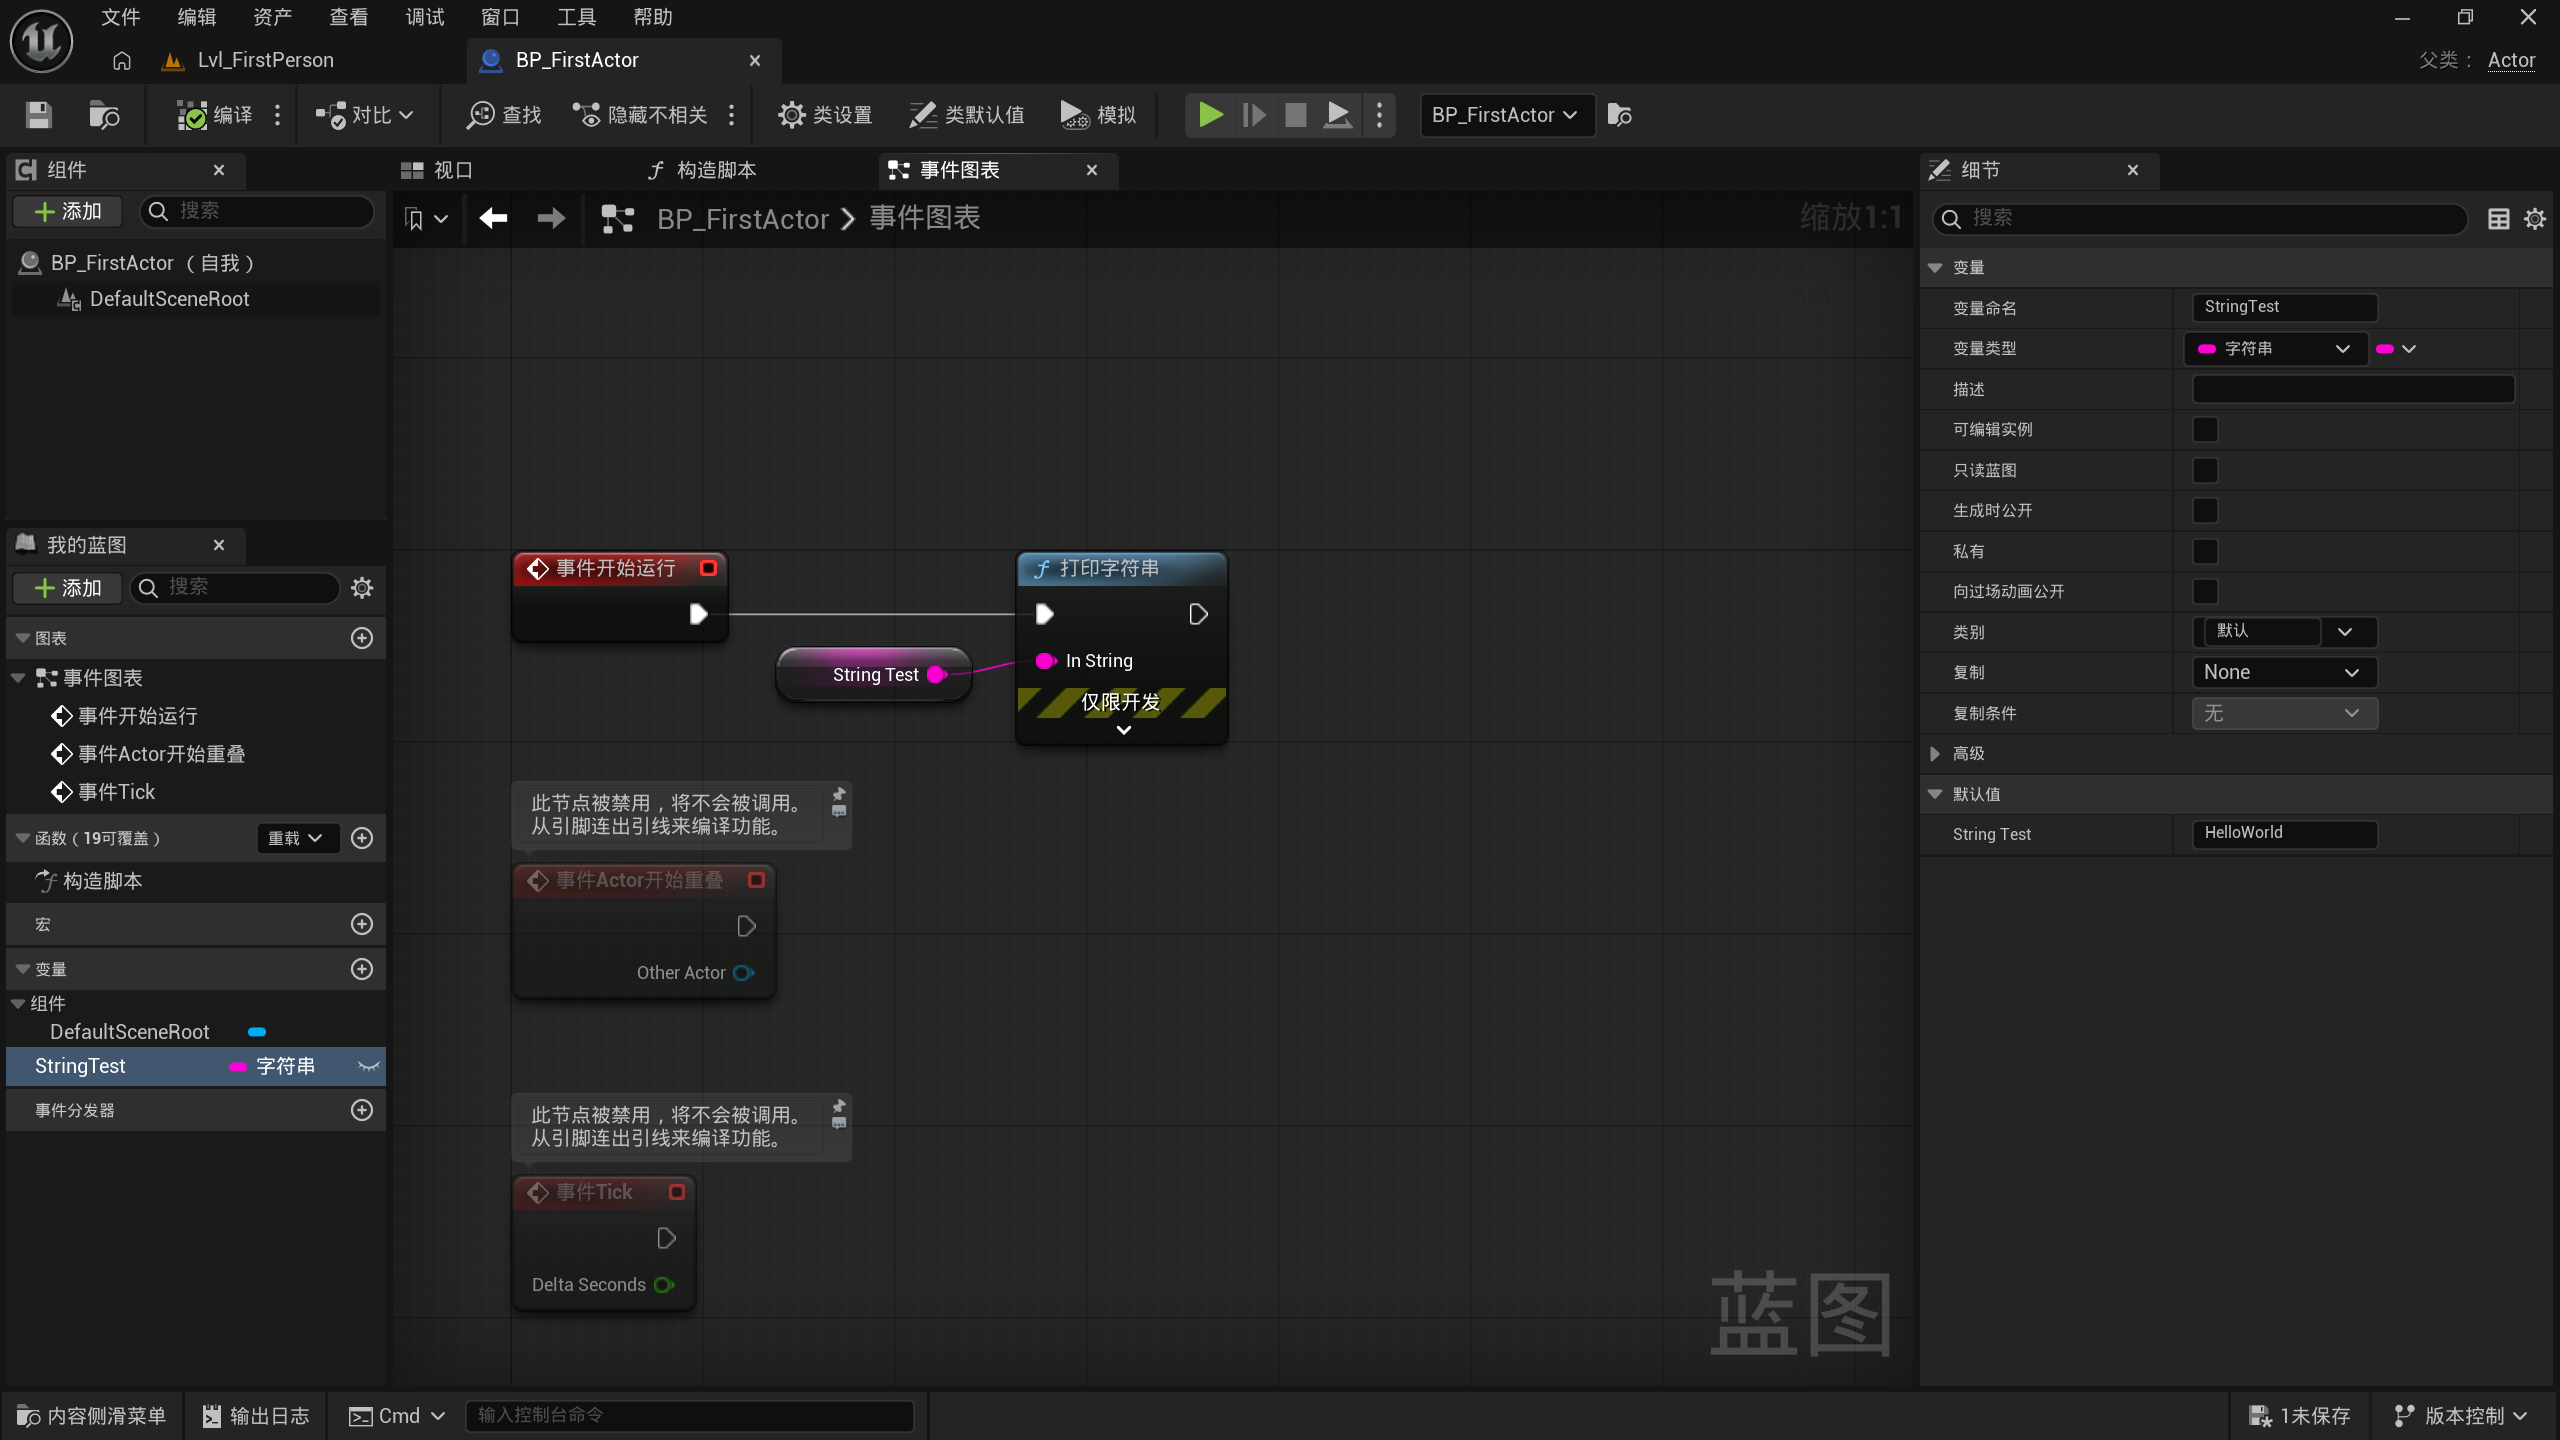This screenshot has width=2560, height=1440.
Task: Click the Add component button
Action: tap(67, 211)
